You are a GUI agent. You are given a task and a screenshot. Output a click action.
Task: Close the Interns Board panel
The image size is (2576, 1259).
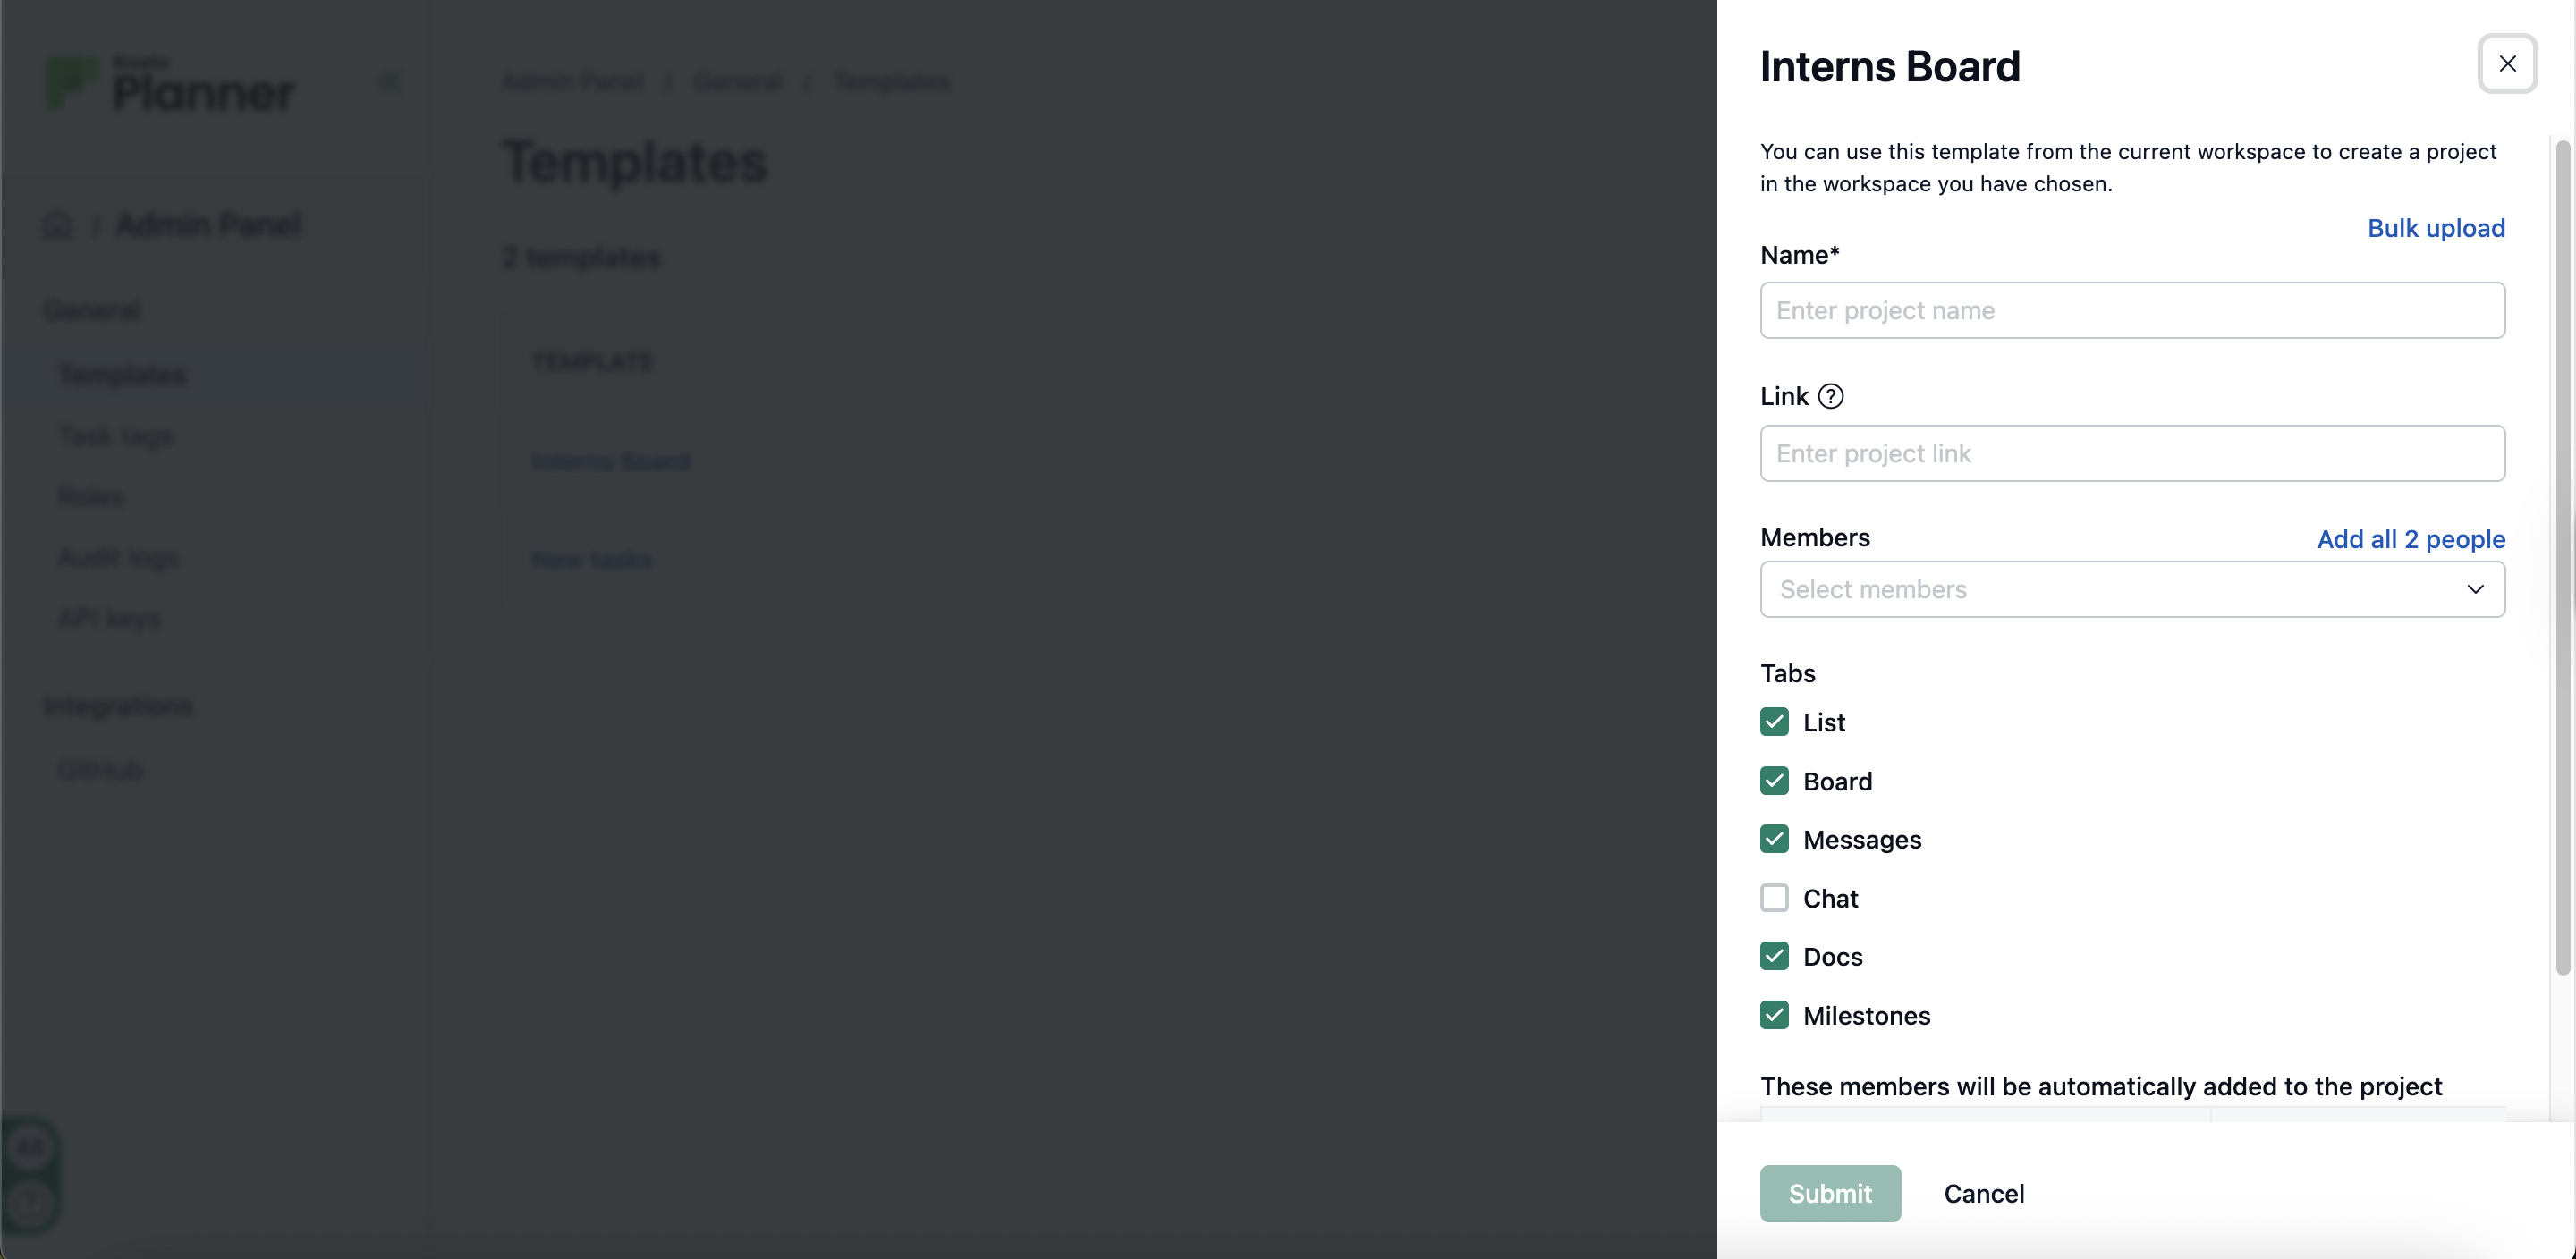(2507, 63)
